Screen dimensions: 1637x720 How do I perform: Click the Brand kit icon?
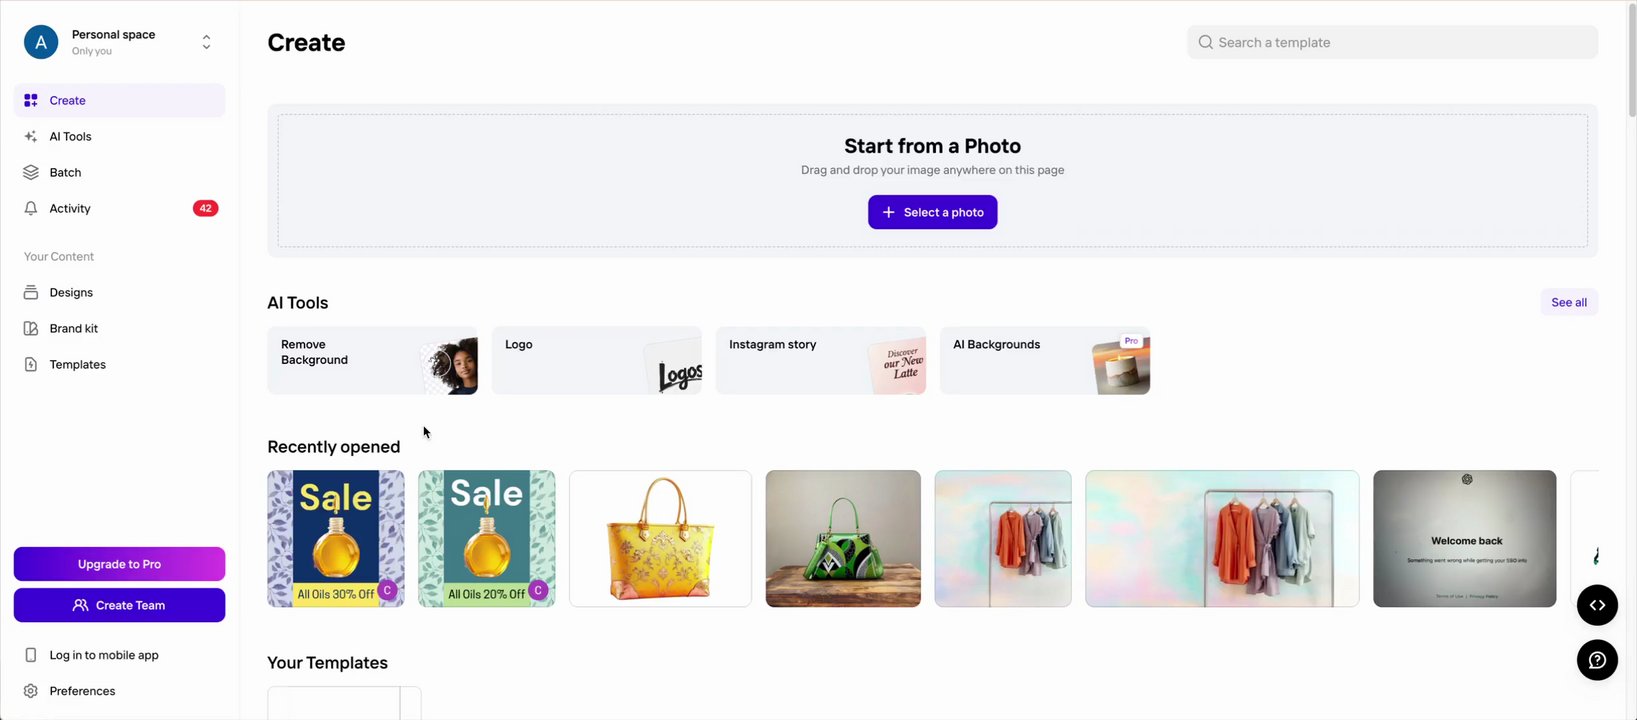[x=31, y=328]
